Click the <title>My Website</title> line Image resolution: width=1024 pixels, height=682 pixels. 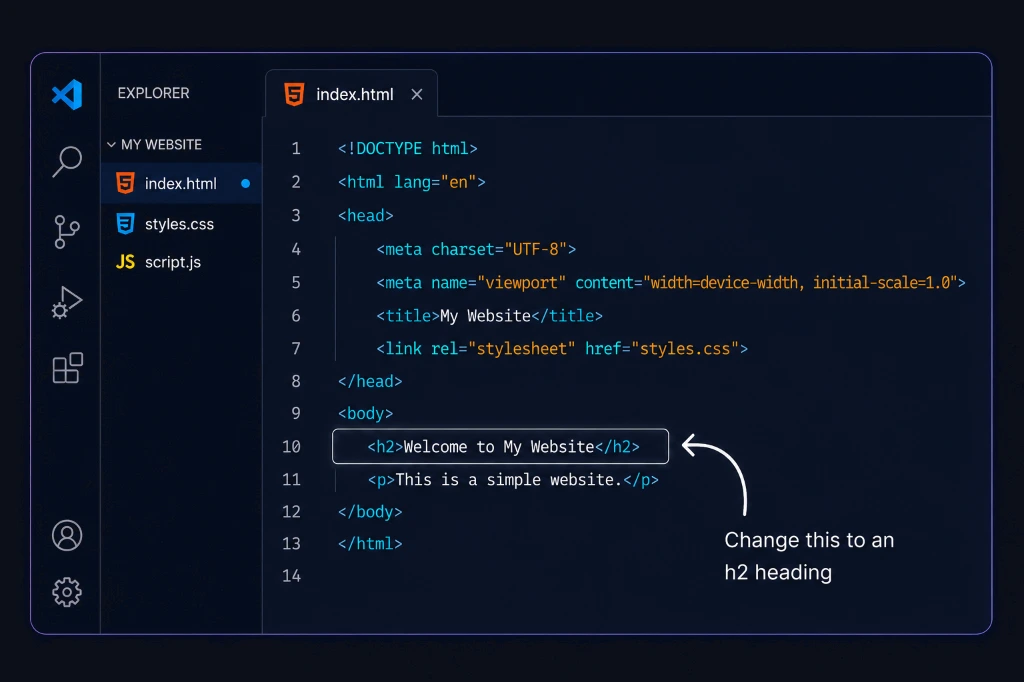(489, 316)
